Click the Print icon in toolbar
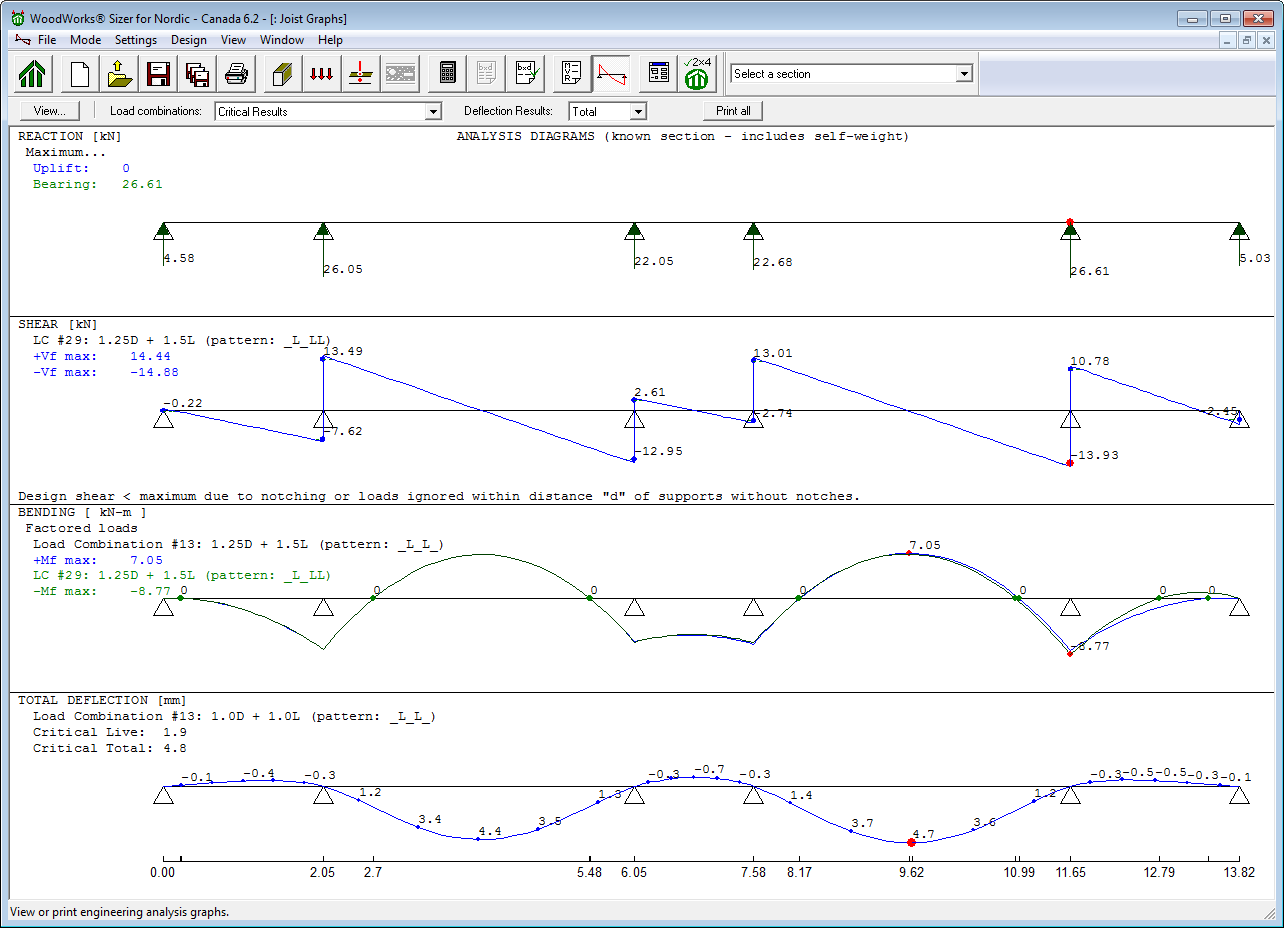Screen dimensions: 1284x928 [236, 74]
